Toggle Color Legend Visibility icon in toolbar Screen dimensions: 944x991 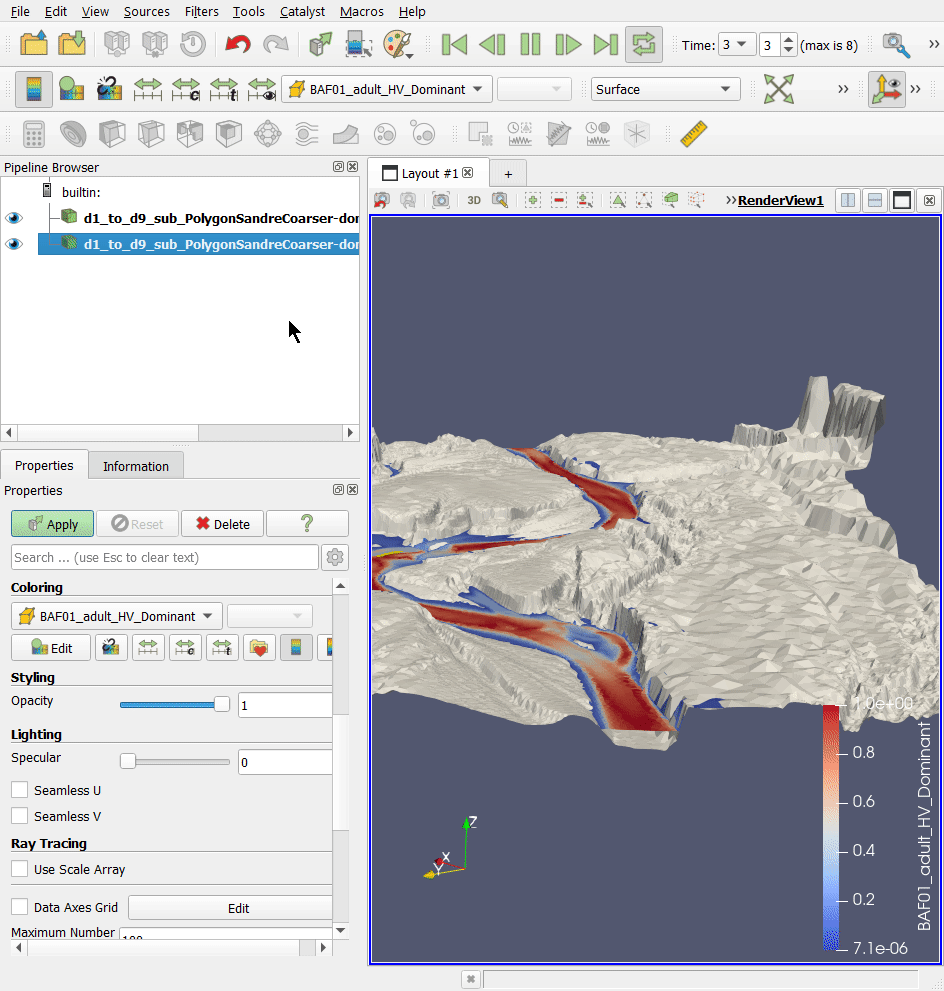34,89
